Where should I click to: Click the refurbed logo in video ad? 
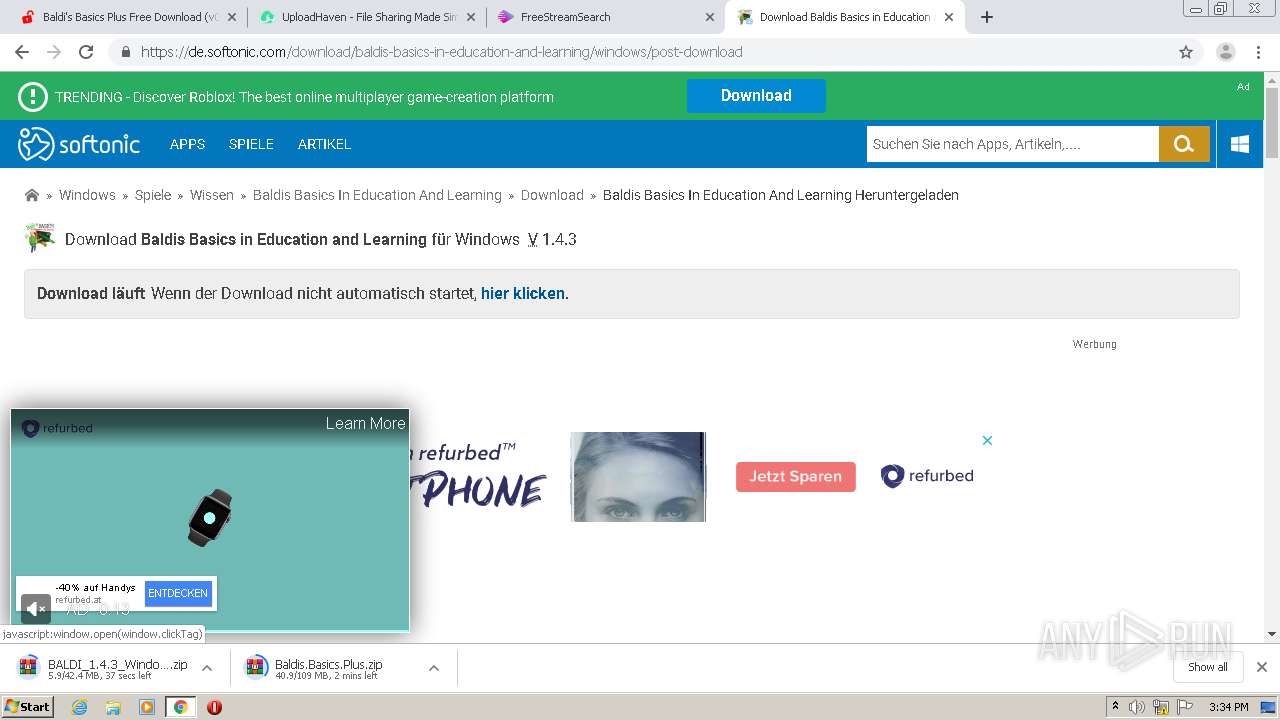[x=57, y=428]
